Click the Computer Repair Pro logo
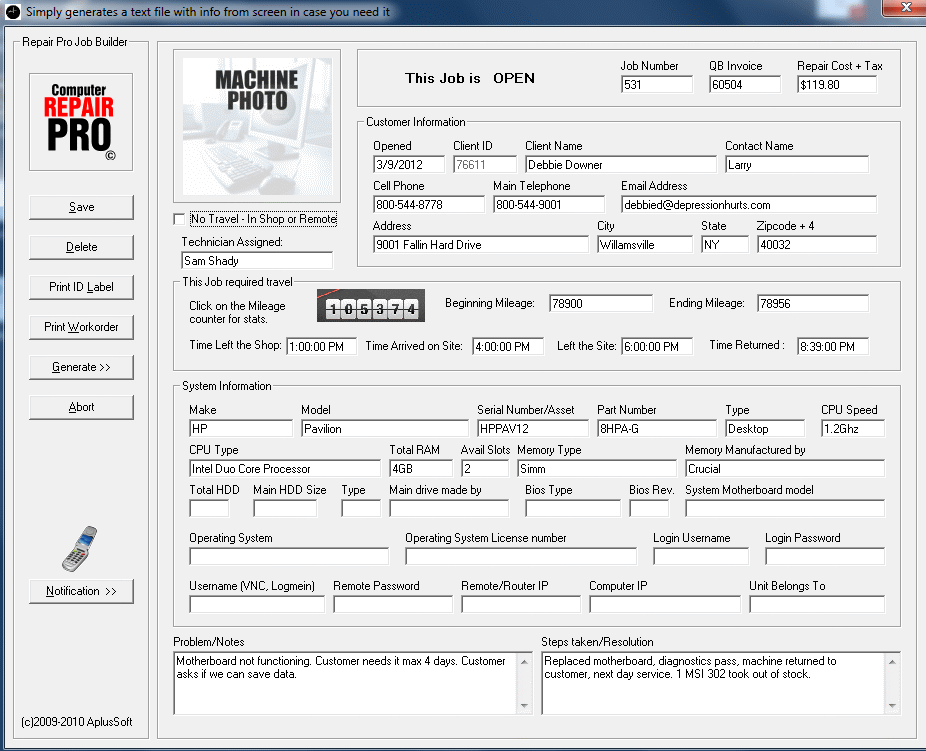 pos(81,121)
